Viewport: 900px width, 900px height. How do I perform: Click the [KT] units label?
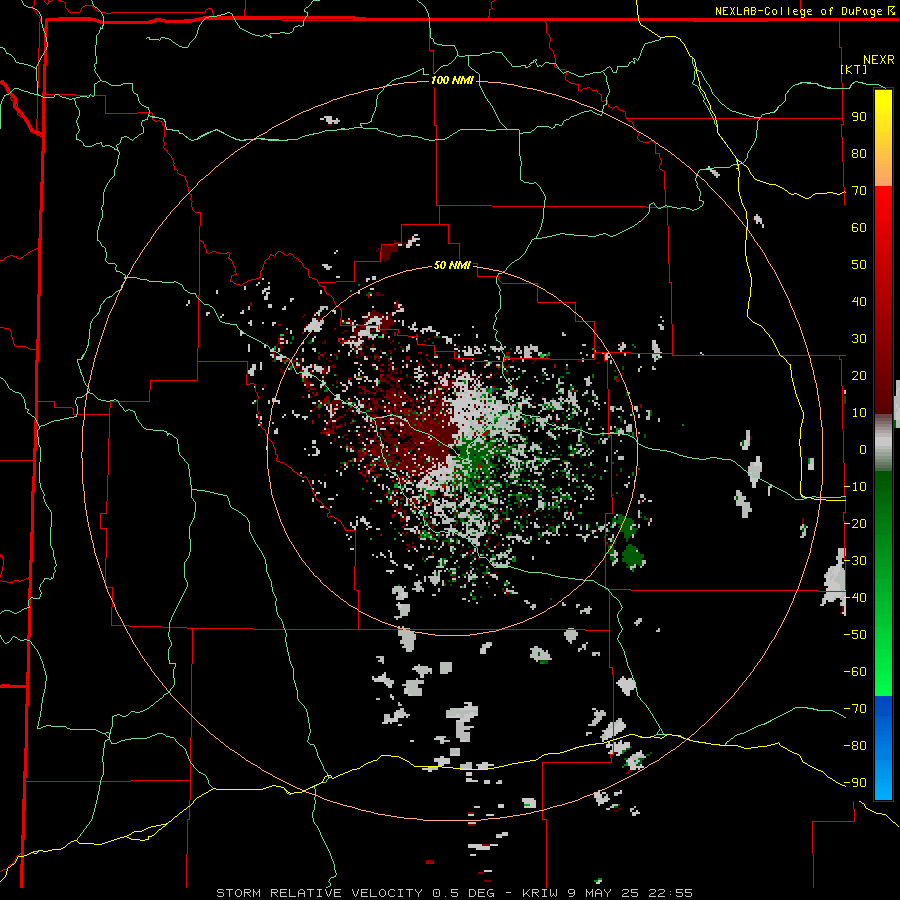[854, 69]
